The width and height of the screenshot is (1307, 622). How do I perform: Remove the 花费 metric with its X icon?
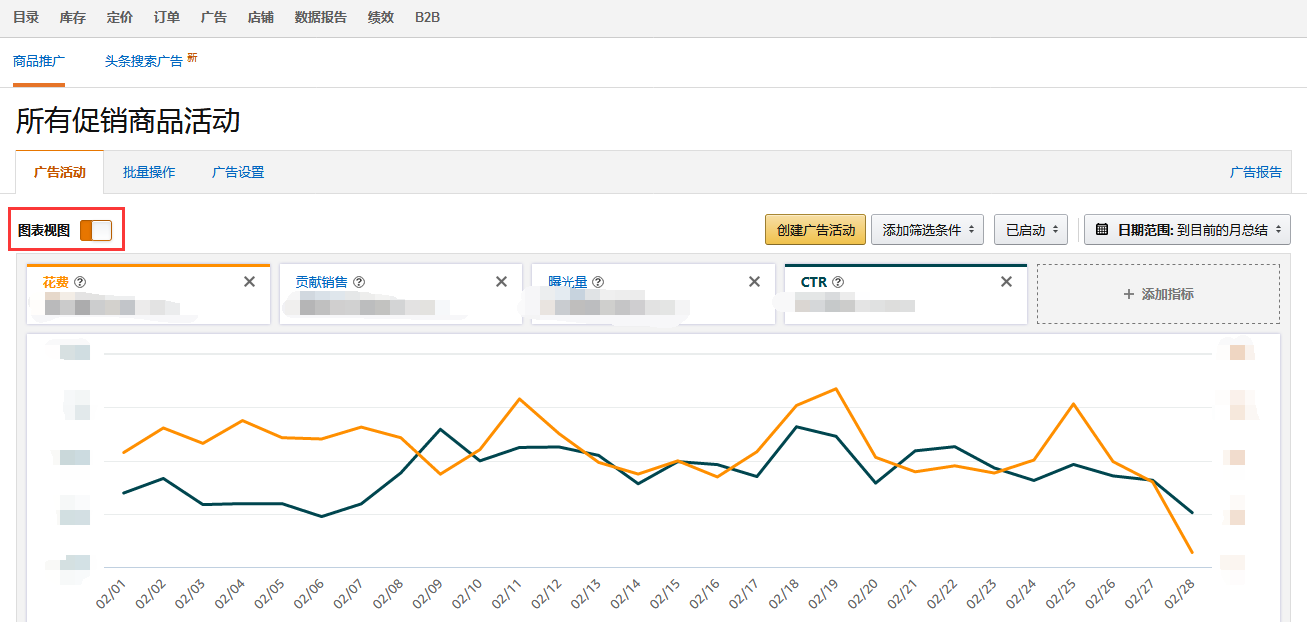click(x=250, y=282)
